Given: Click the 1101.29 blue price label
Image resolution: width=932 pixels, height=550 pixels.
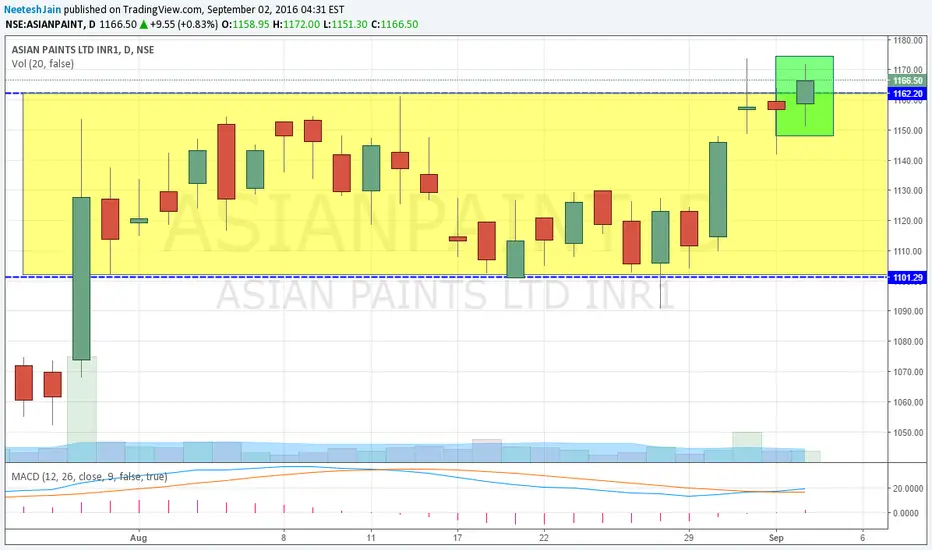Looking at the screenshot, I should coord(908,278).
